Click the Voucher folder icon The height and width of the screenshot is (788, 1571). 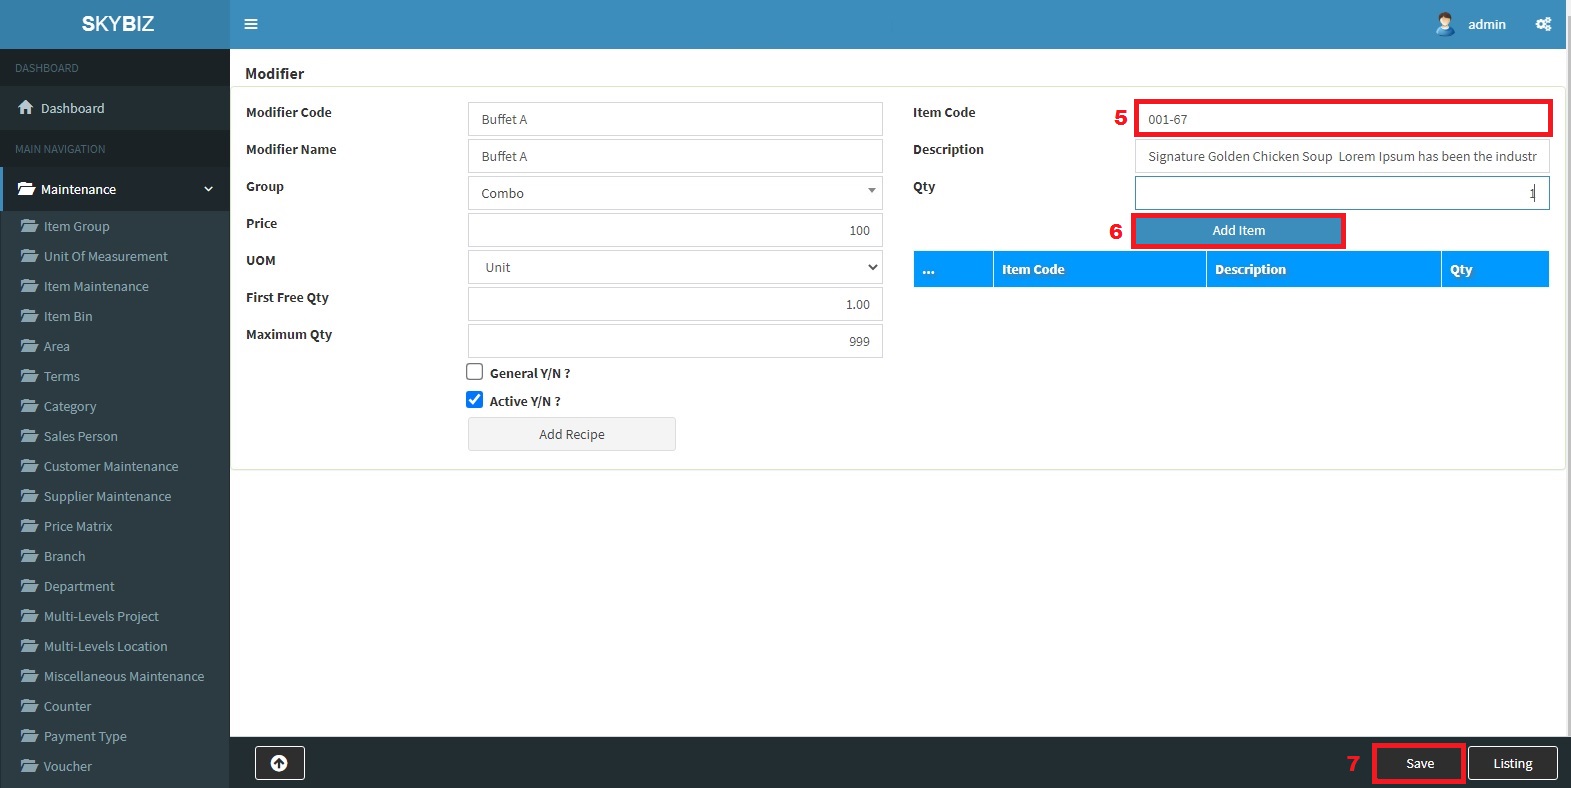coord(29,766)
